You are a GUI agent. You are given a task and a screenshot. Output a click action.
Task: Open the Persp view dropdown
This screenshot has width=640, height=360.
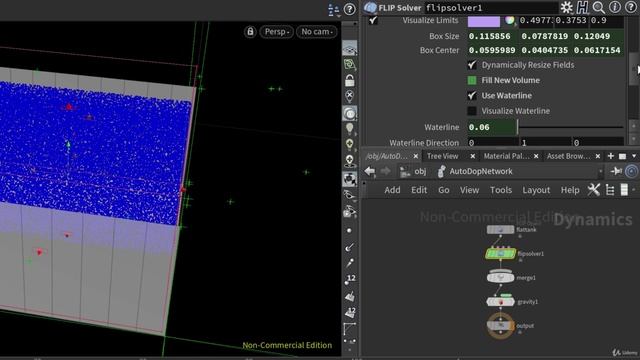click(276, 31)
